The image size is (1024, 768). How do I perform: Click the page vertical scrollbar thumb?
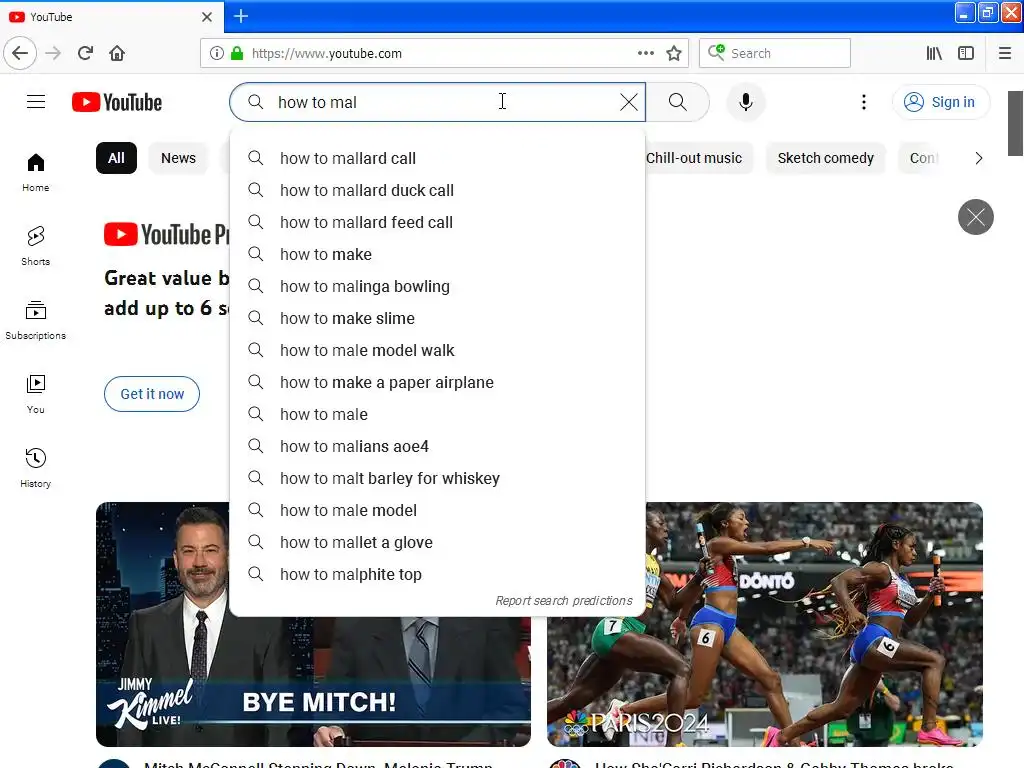tap(1015, 123)
